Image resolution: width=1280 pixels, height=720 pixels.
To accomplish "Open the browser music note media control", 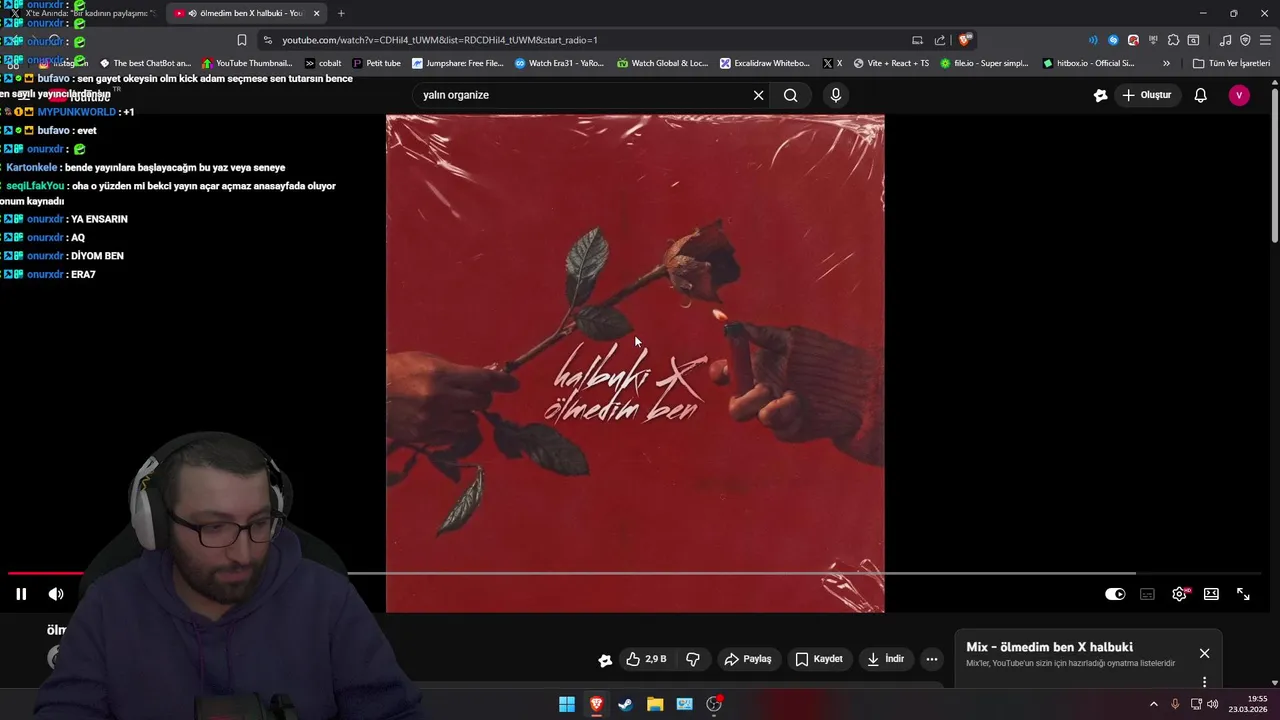I will [x=1226, y=40].
